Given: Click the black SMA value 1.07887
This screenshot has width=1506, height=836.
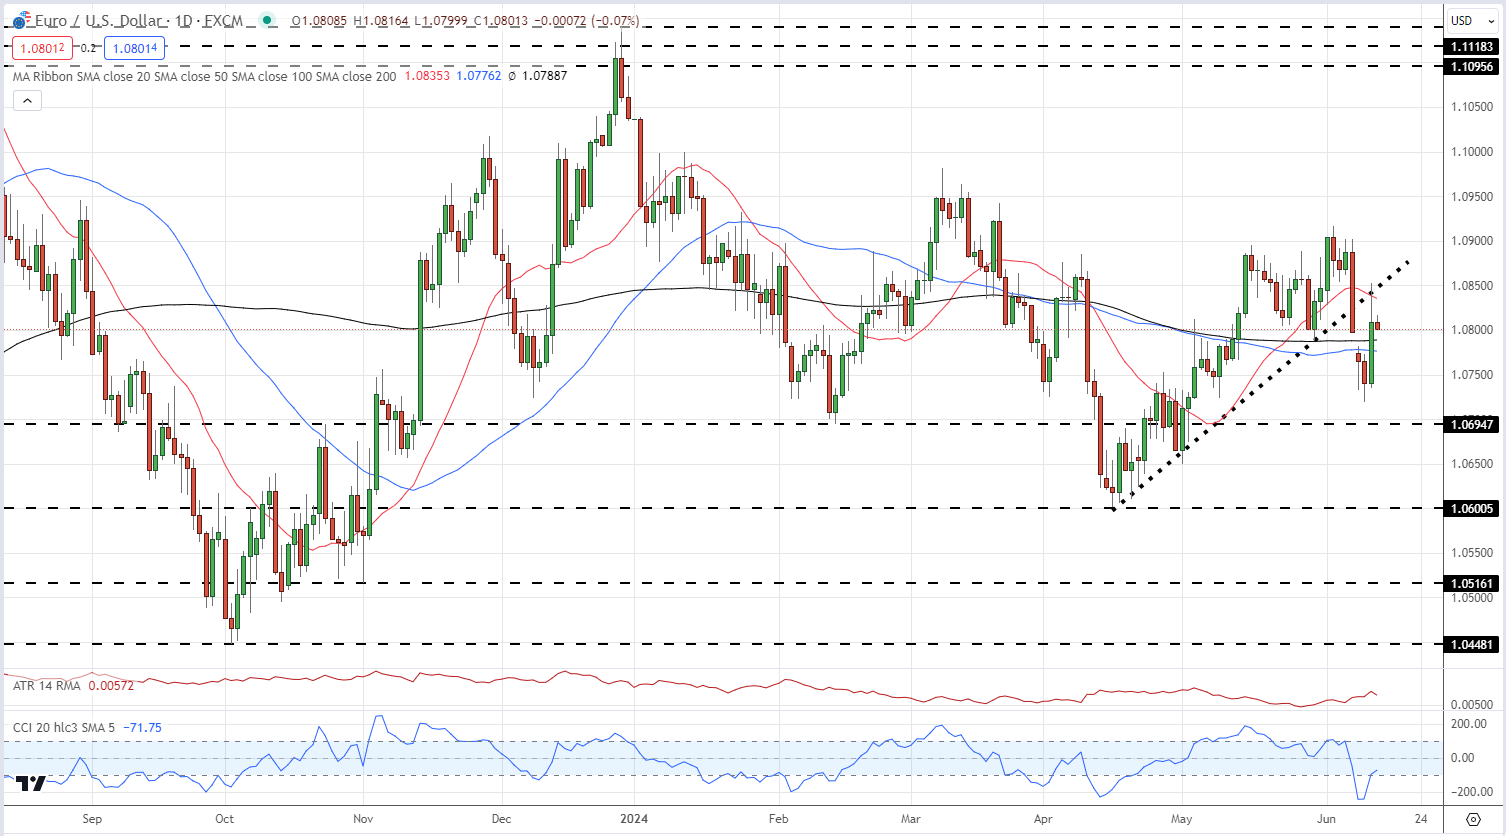Looking at the screenshot, I should pyautogui.click(x=544, y=76).
